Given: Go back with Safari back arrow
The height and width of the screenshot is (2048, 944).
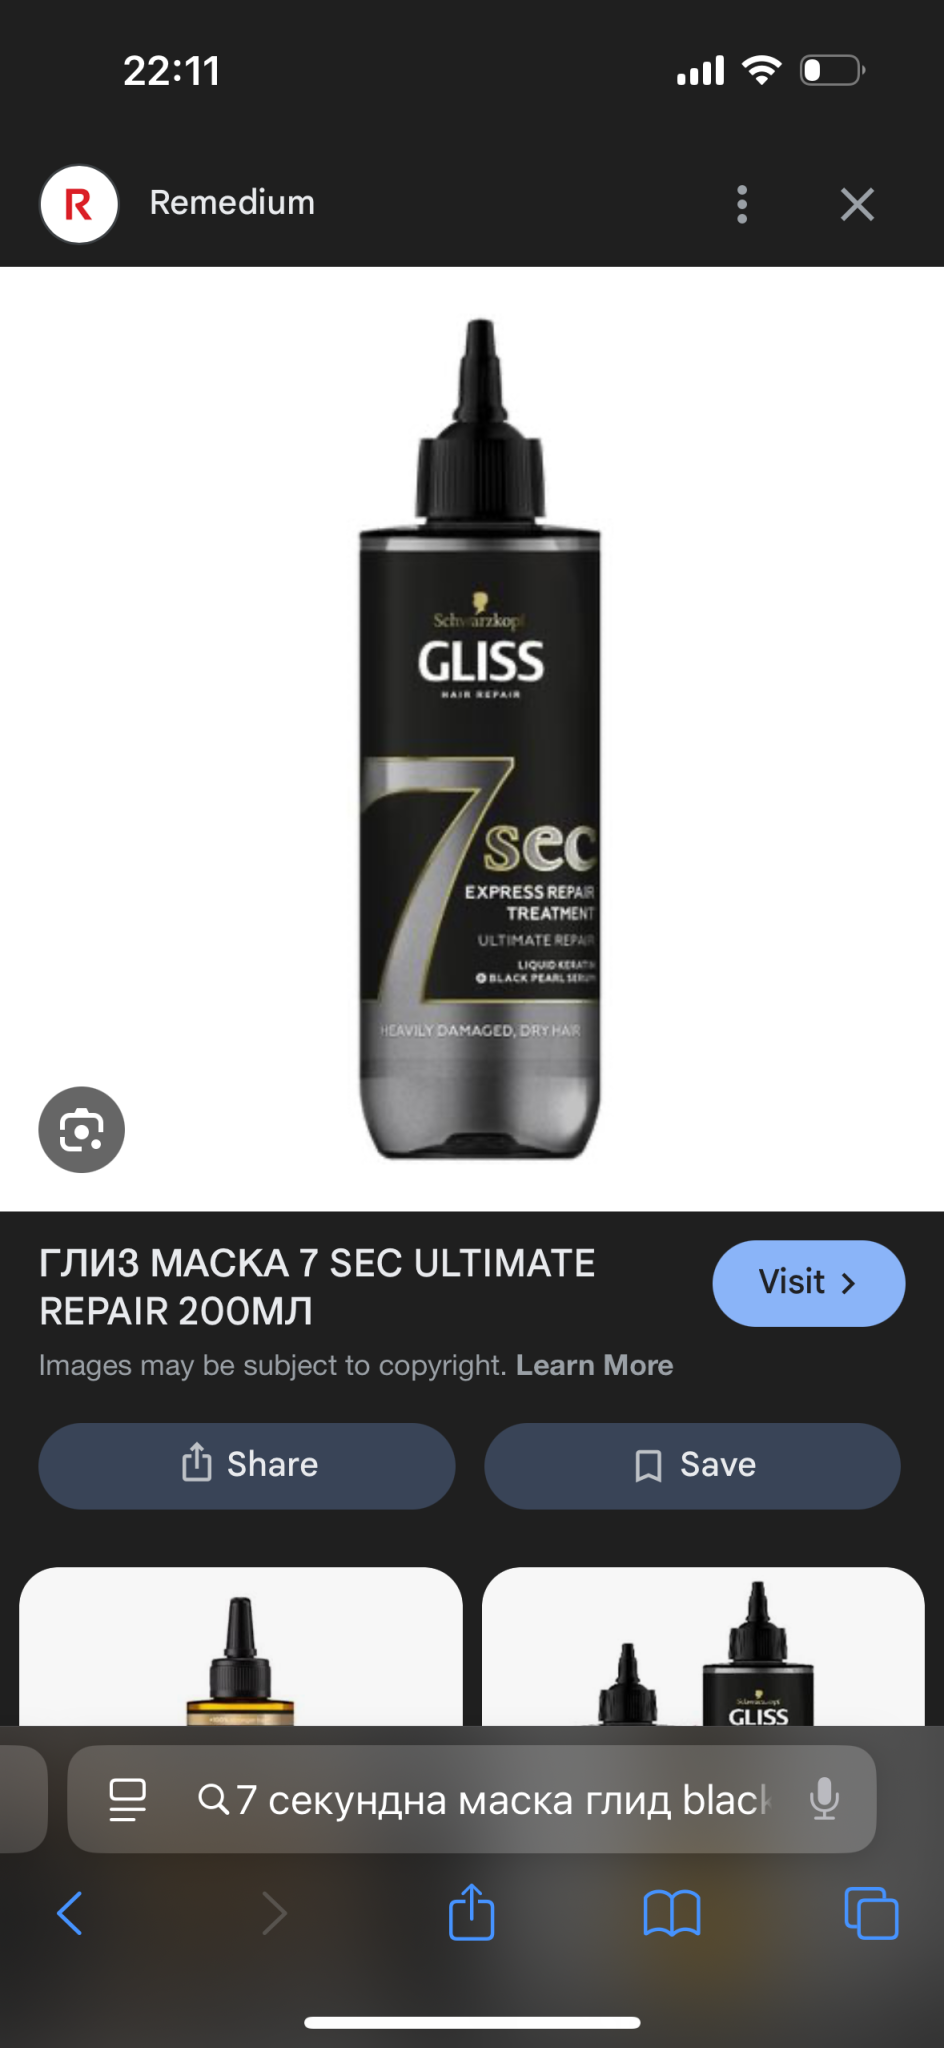Looking at the screenshot, I should (x=70, y=1913).
